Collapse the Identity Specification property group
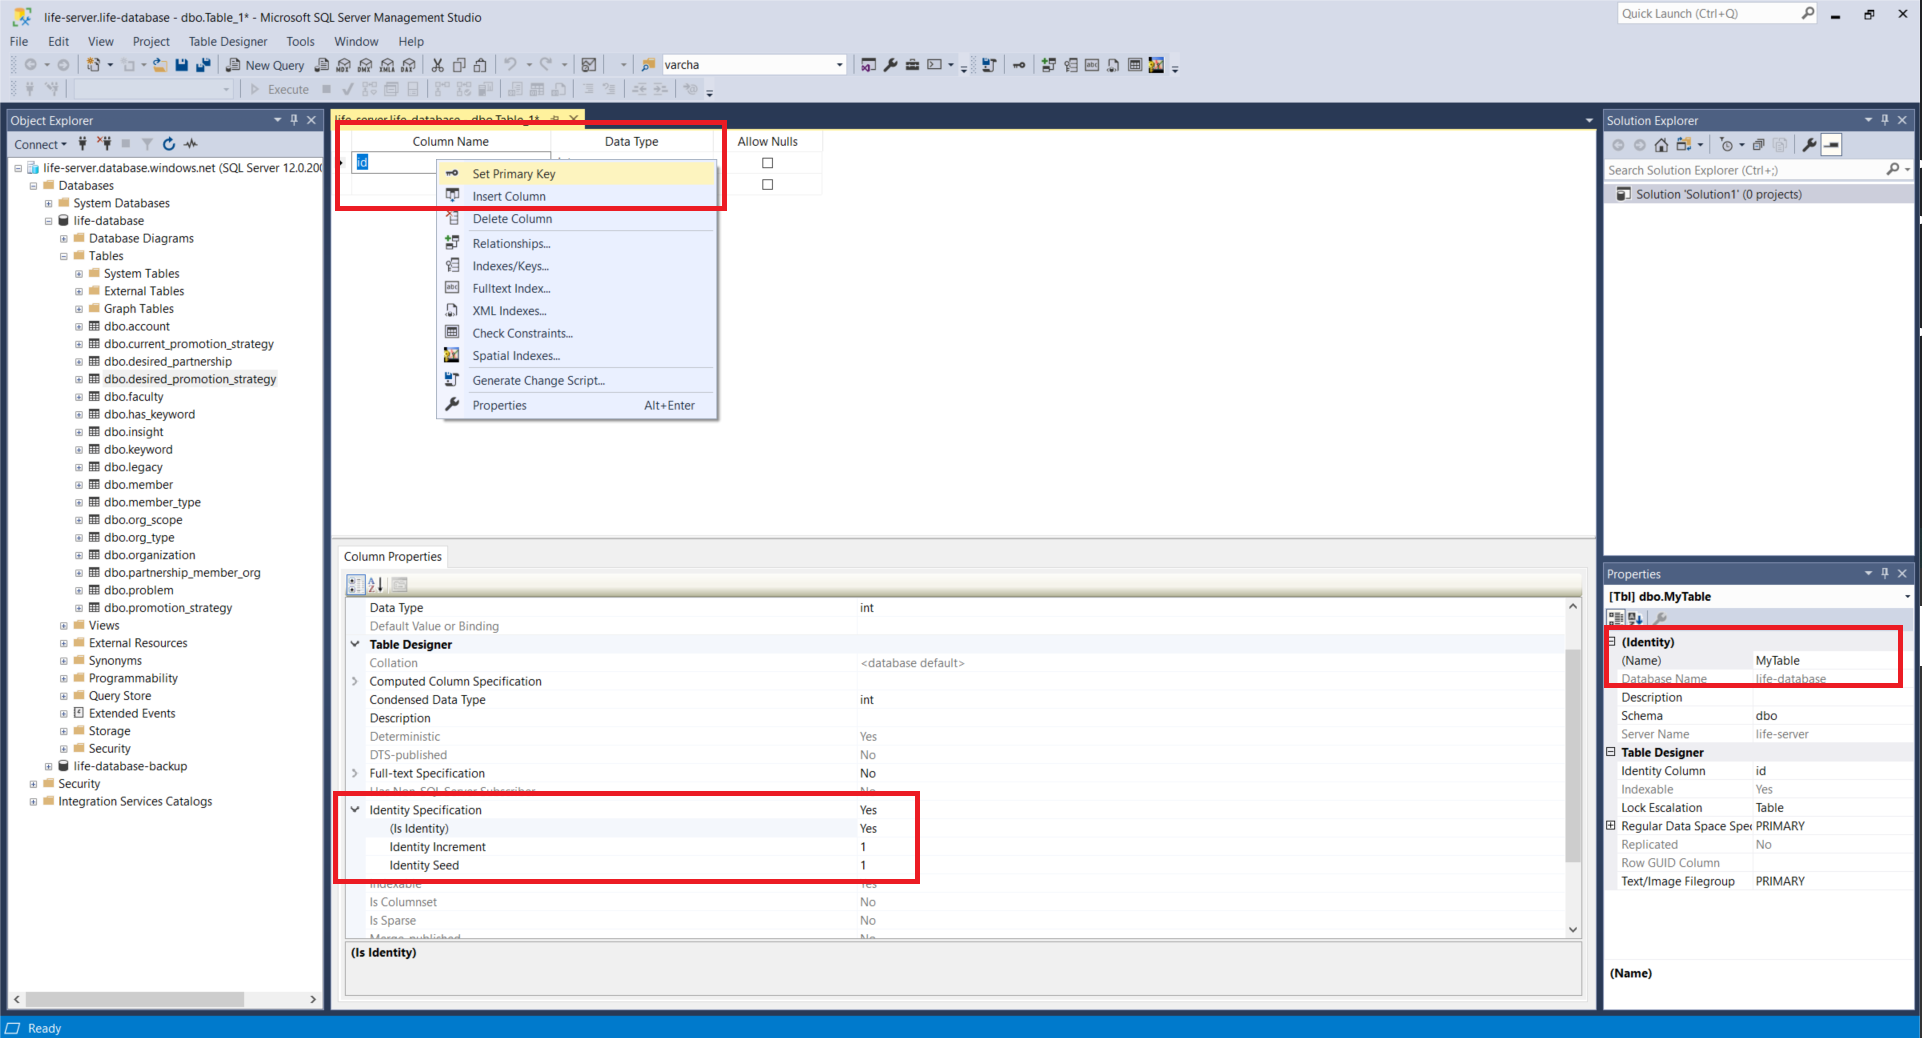 click(x=355, y=810)
